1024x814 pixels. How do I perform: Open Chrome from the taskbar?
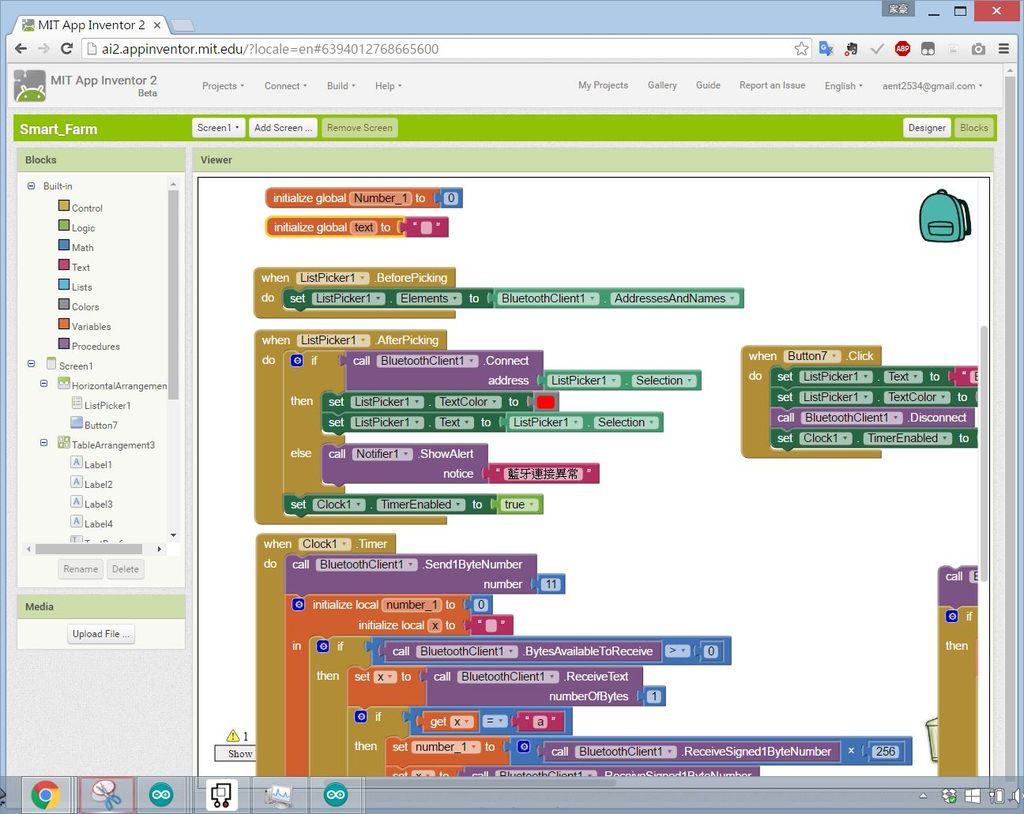[46, 794]
